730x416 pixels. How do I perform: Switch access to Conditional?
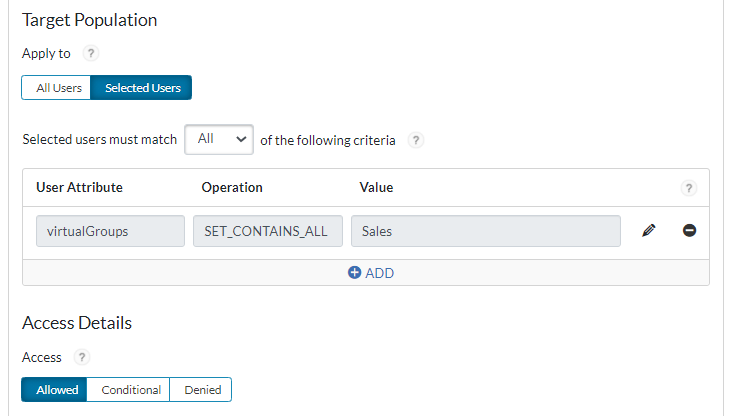(x=130, y=390)
